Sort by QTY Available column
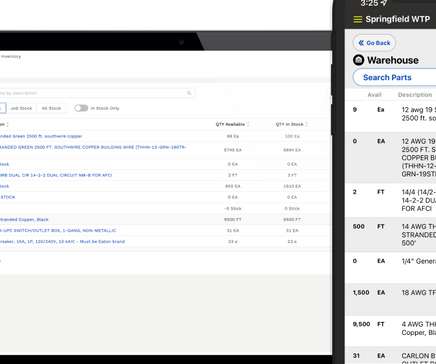Viewport: 436px width, 364px height. pyautogui.click(x=232, y=124)
